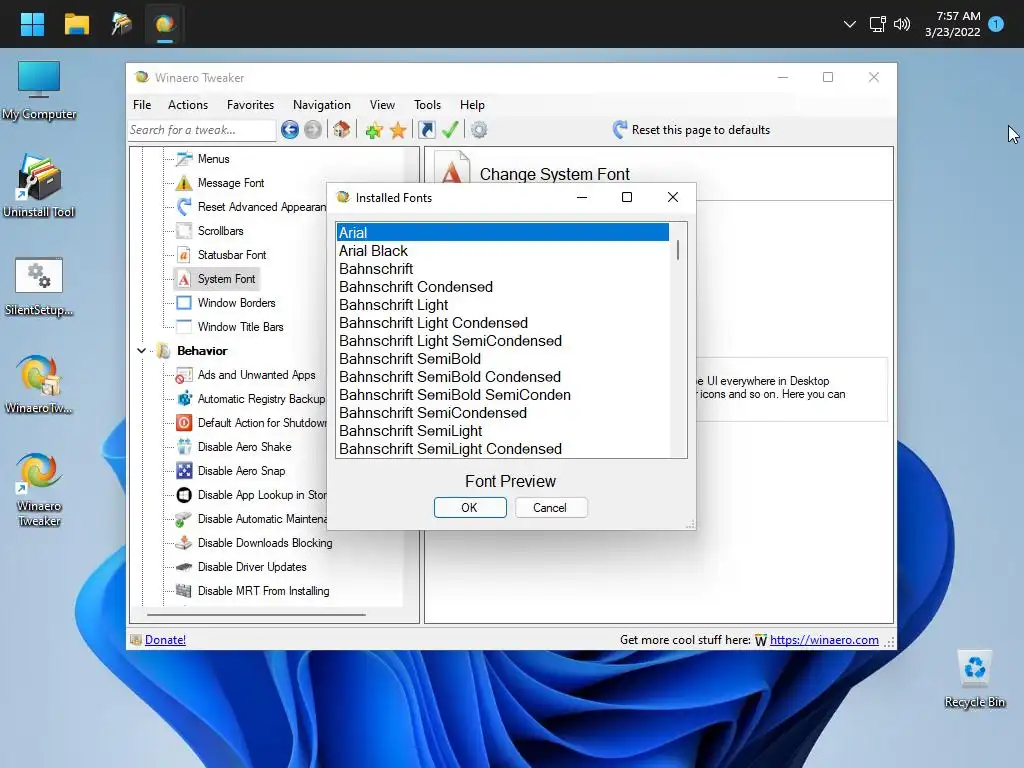The image size is (1024, 768).
Task: Click the Menus tree item icon
Action: pos(185,159)
